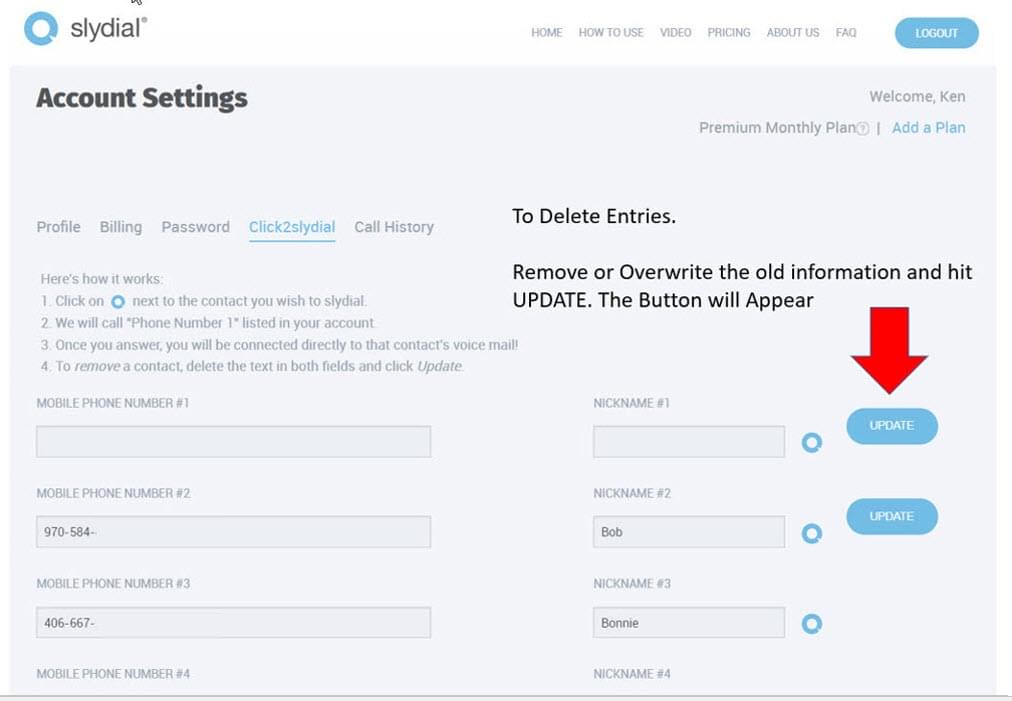This screenshot has height=701, width=1012.
Task: Open the Password tab
Action: point(195,227)
